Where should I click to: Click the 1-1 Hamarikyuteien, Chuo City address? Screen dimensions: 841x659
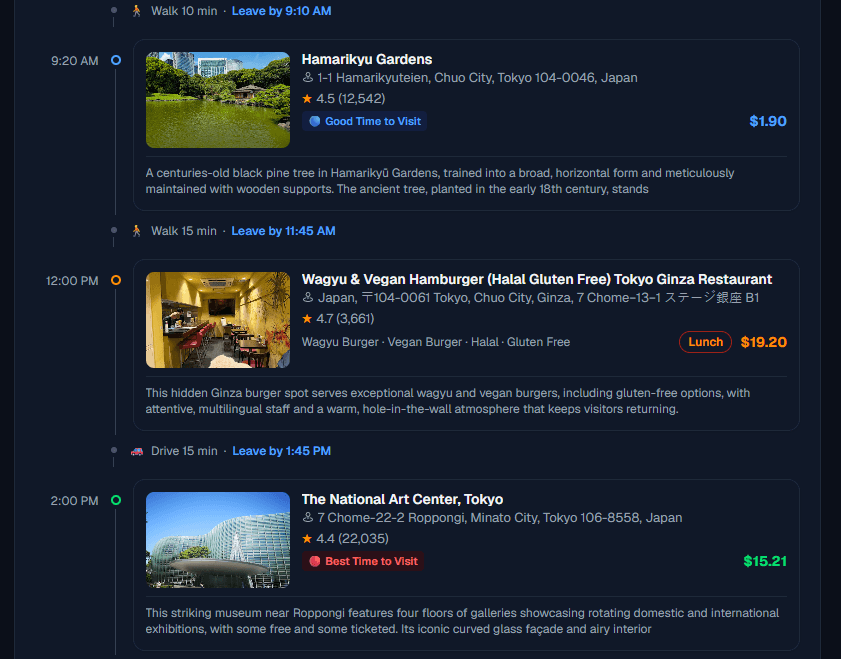tap(477, 78)
